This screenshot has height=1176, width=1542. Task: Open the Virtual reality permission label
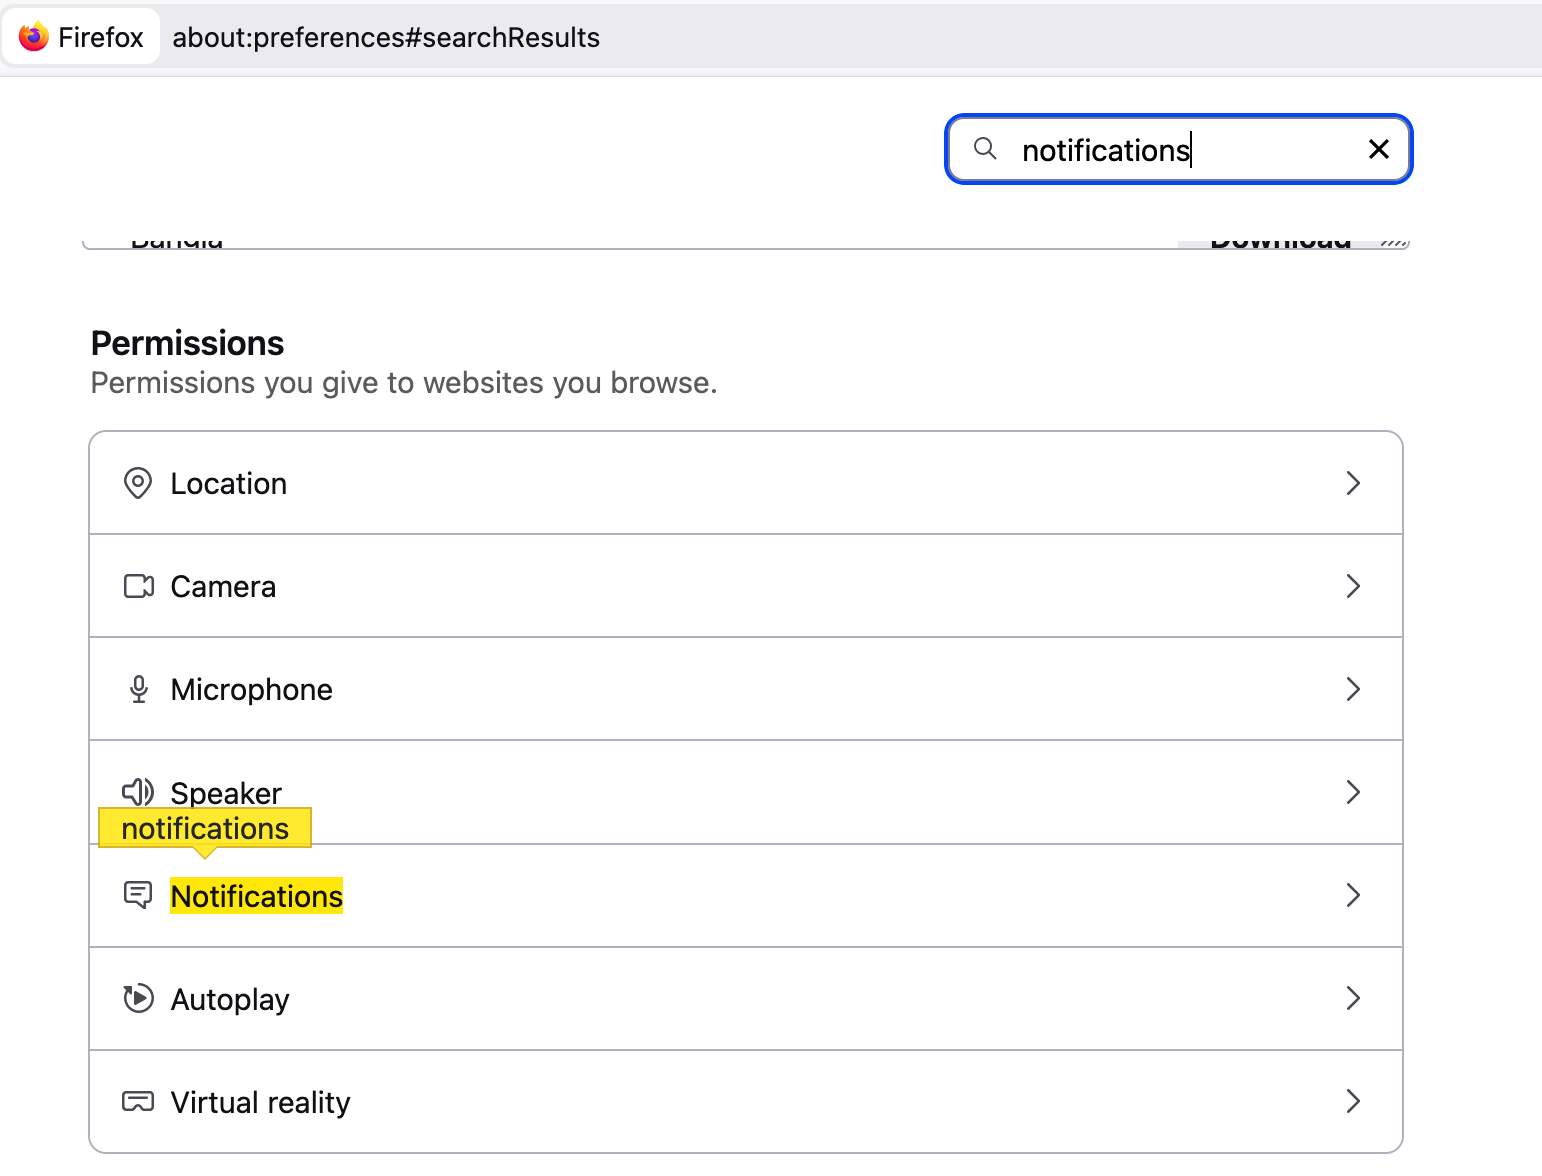(260, 1102)
